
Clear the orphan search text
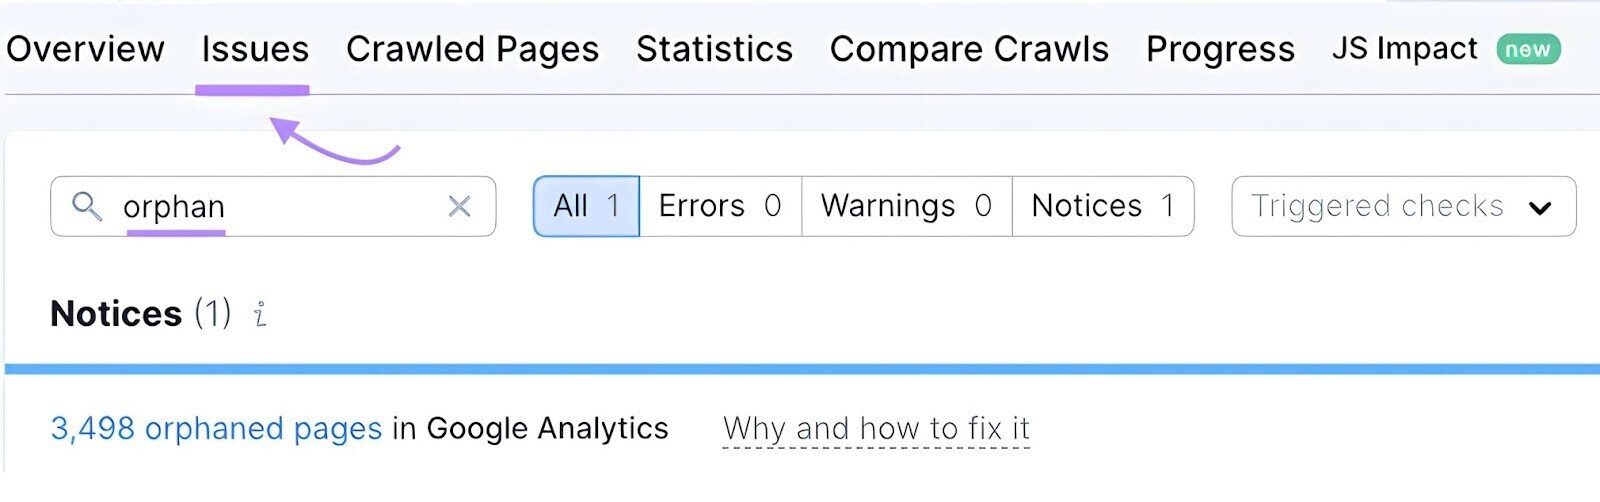pyautogui.click(x=459, y=206)
